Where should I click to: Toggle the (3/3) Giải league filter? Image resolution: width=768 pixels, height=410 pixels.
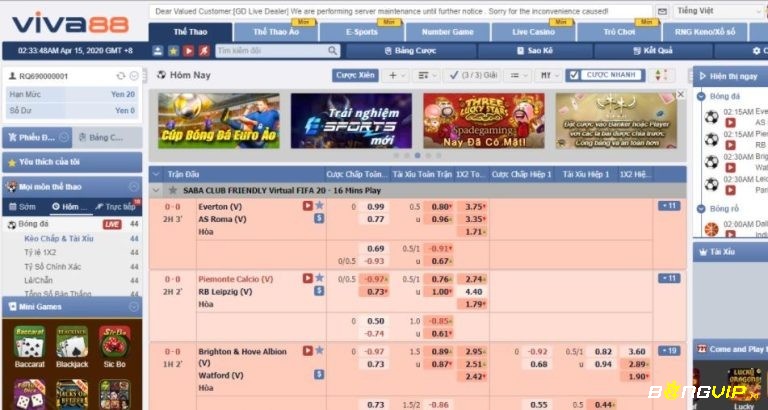coord(473,75)
